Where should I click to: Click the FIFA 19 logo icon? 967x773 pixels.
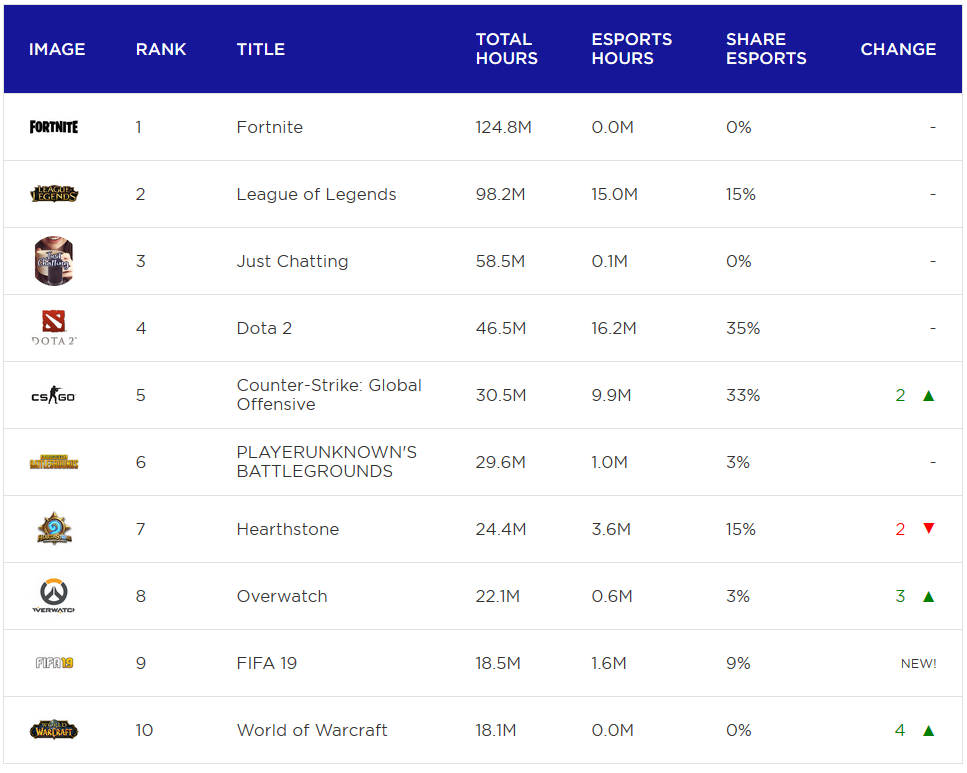54,663
